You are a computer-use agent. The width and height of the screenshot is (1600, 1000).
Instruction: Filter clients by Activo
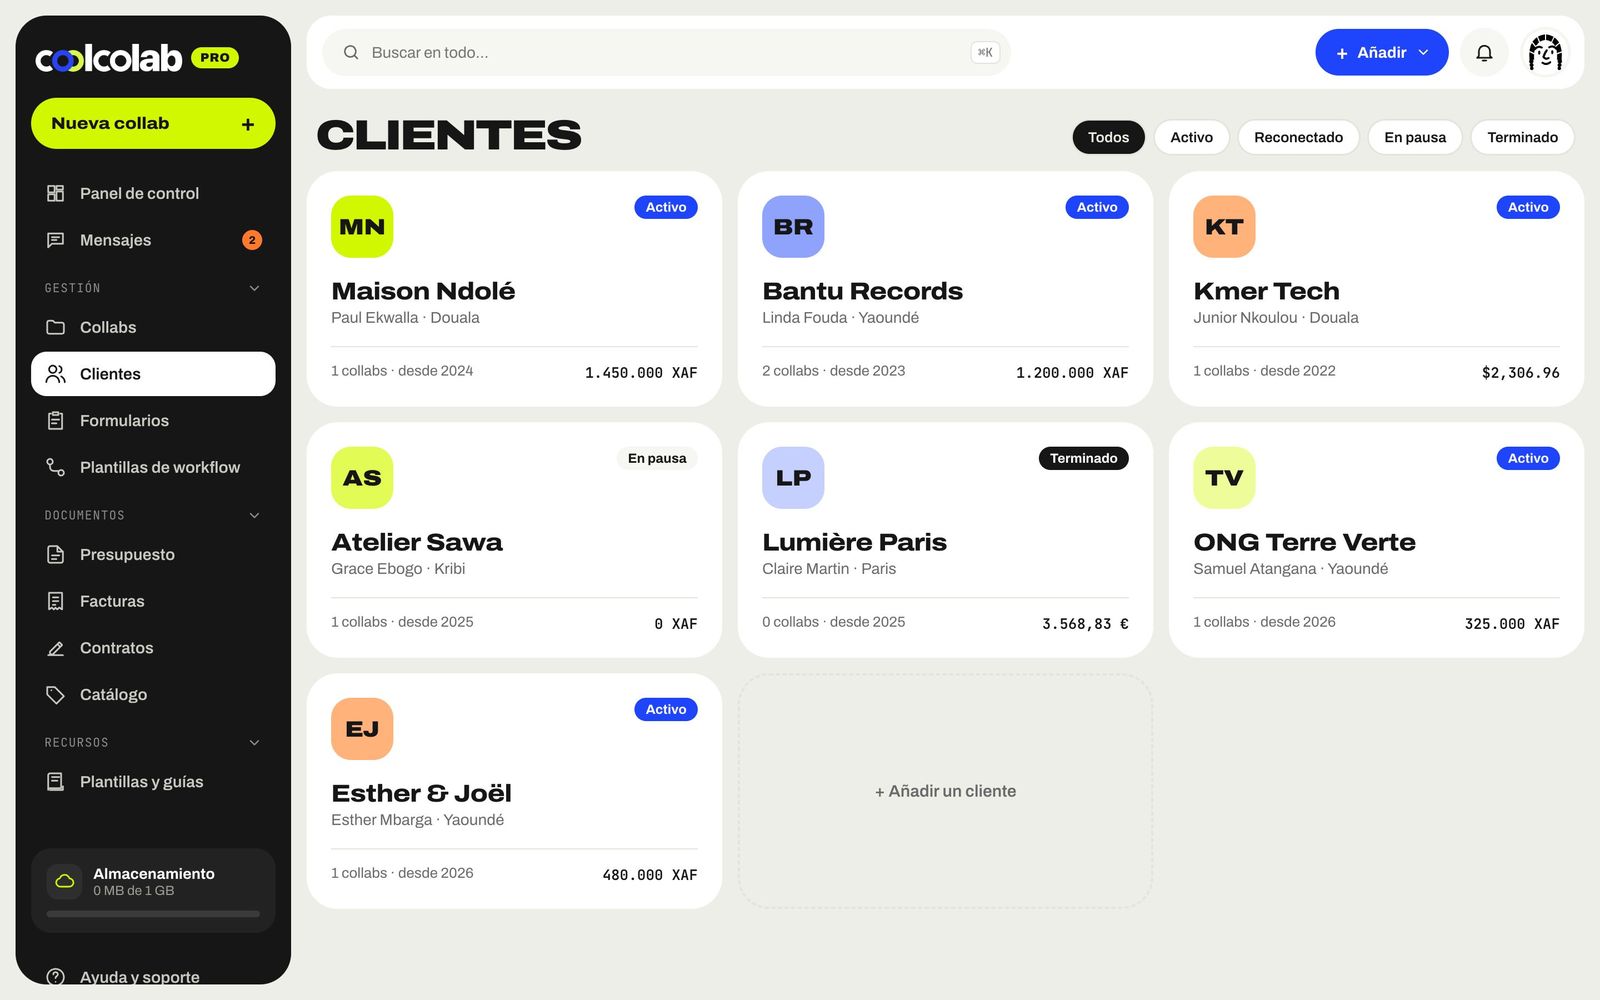click(x=1192, y=137)
